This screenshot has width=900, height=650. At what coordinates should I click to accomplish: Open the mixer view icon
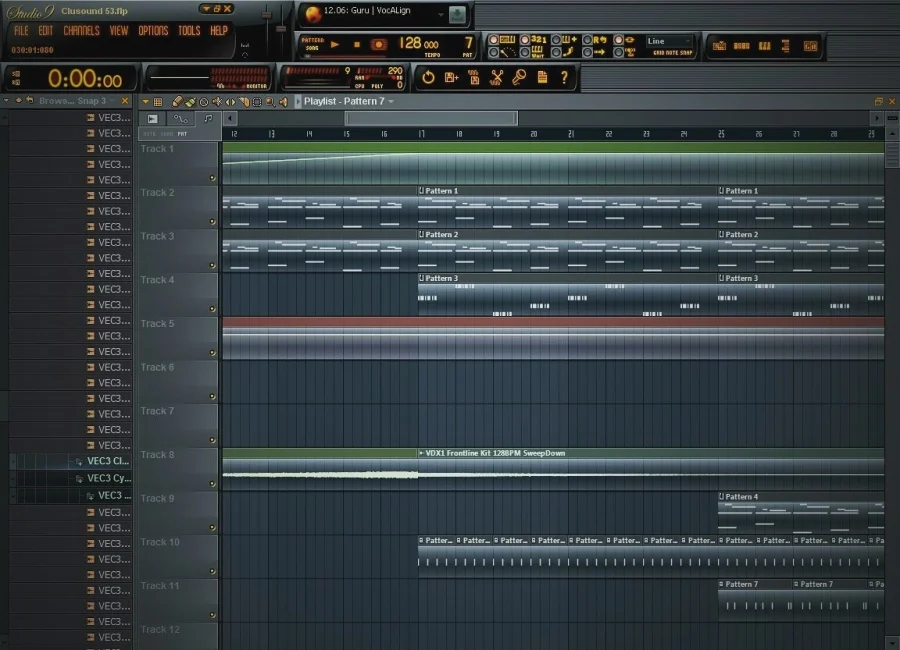[810, 45]
